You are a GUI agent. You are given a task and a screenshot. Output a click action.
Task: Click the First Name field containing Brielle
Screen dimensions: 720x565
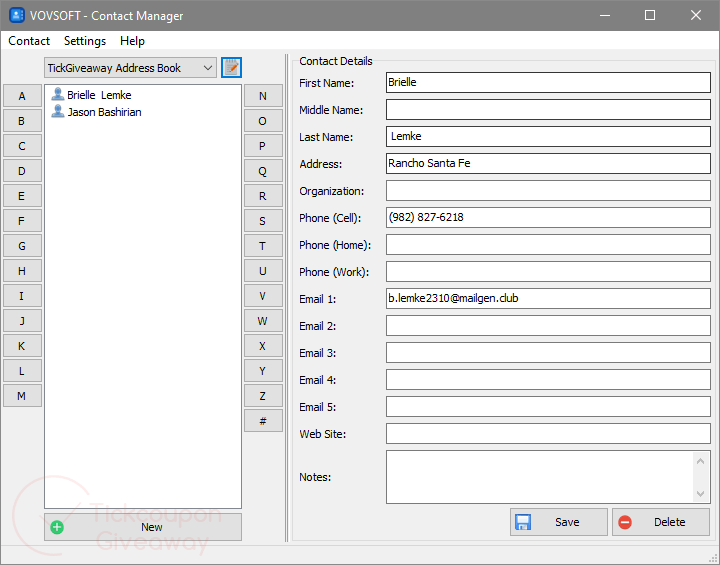[548, 83]
